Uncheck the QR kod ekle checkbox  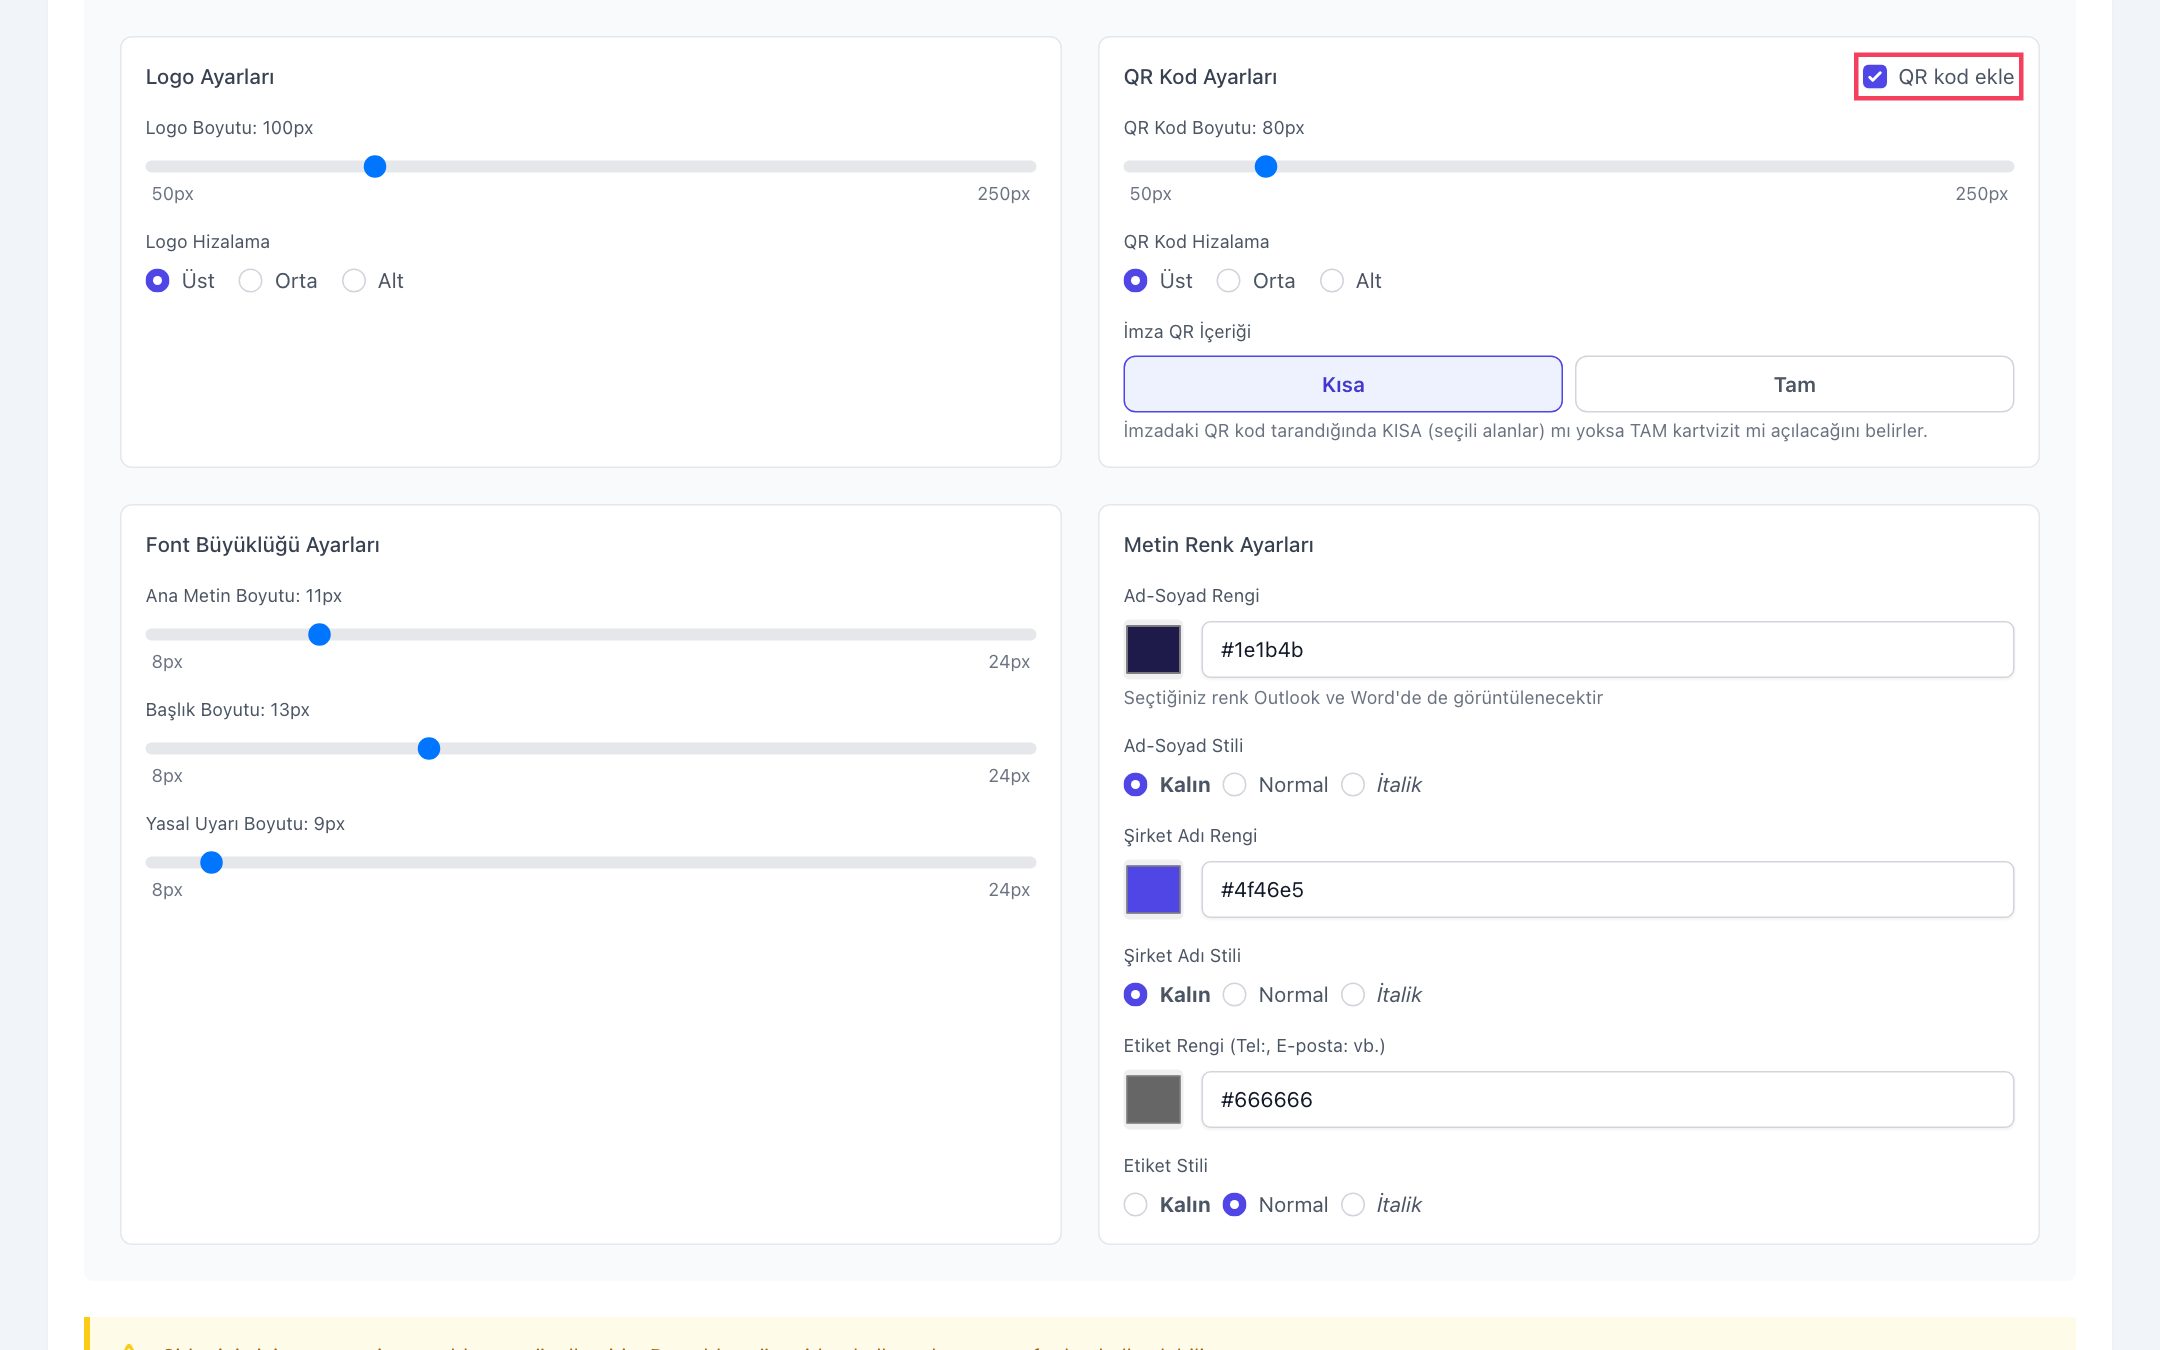pyautogui.click(x=1875, y=77)
